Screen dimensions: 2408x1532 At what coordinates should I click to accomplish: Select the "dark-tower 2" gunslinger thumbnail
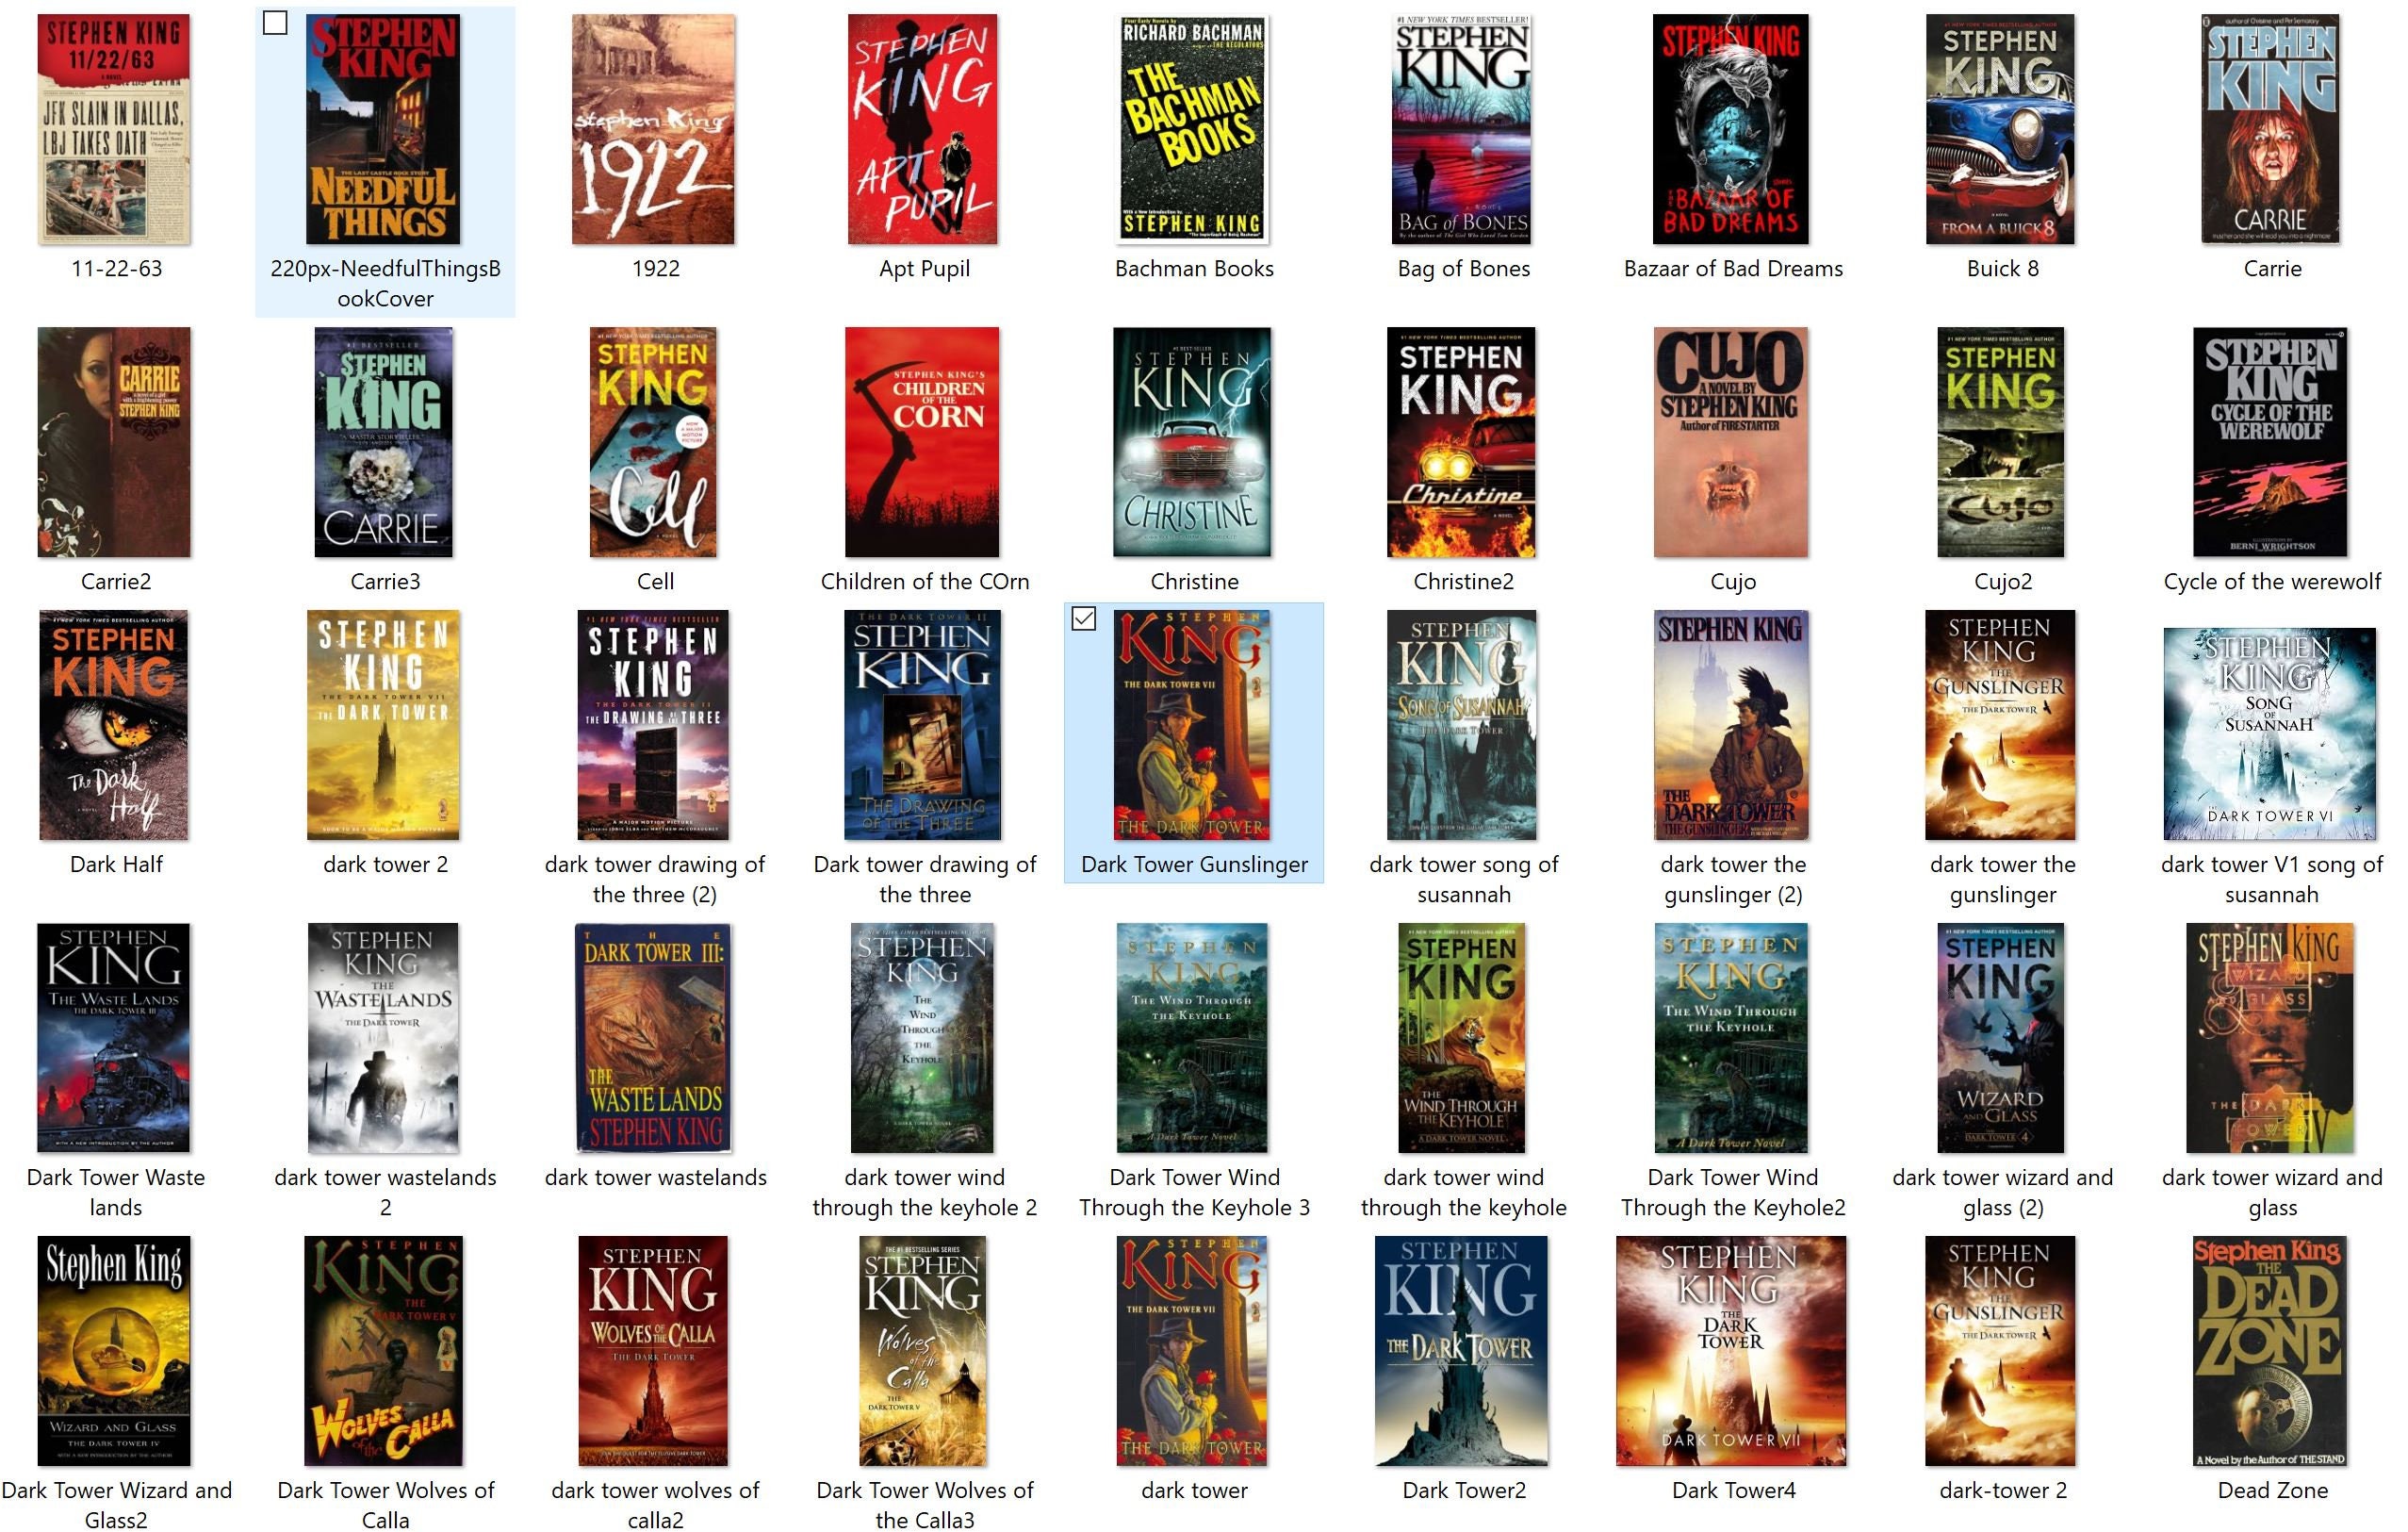2001,1351
